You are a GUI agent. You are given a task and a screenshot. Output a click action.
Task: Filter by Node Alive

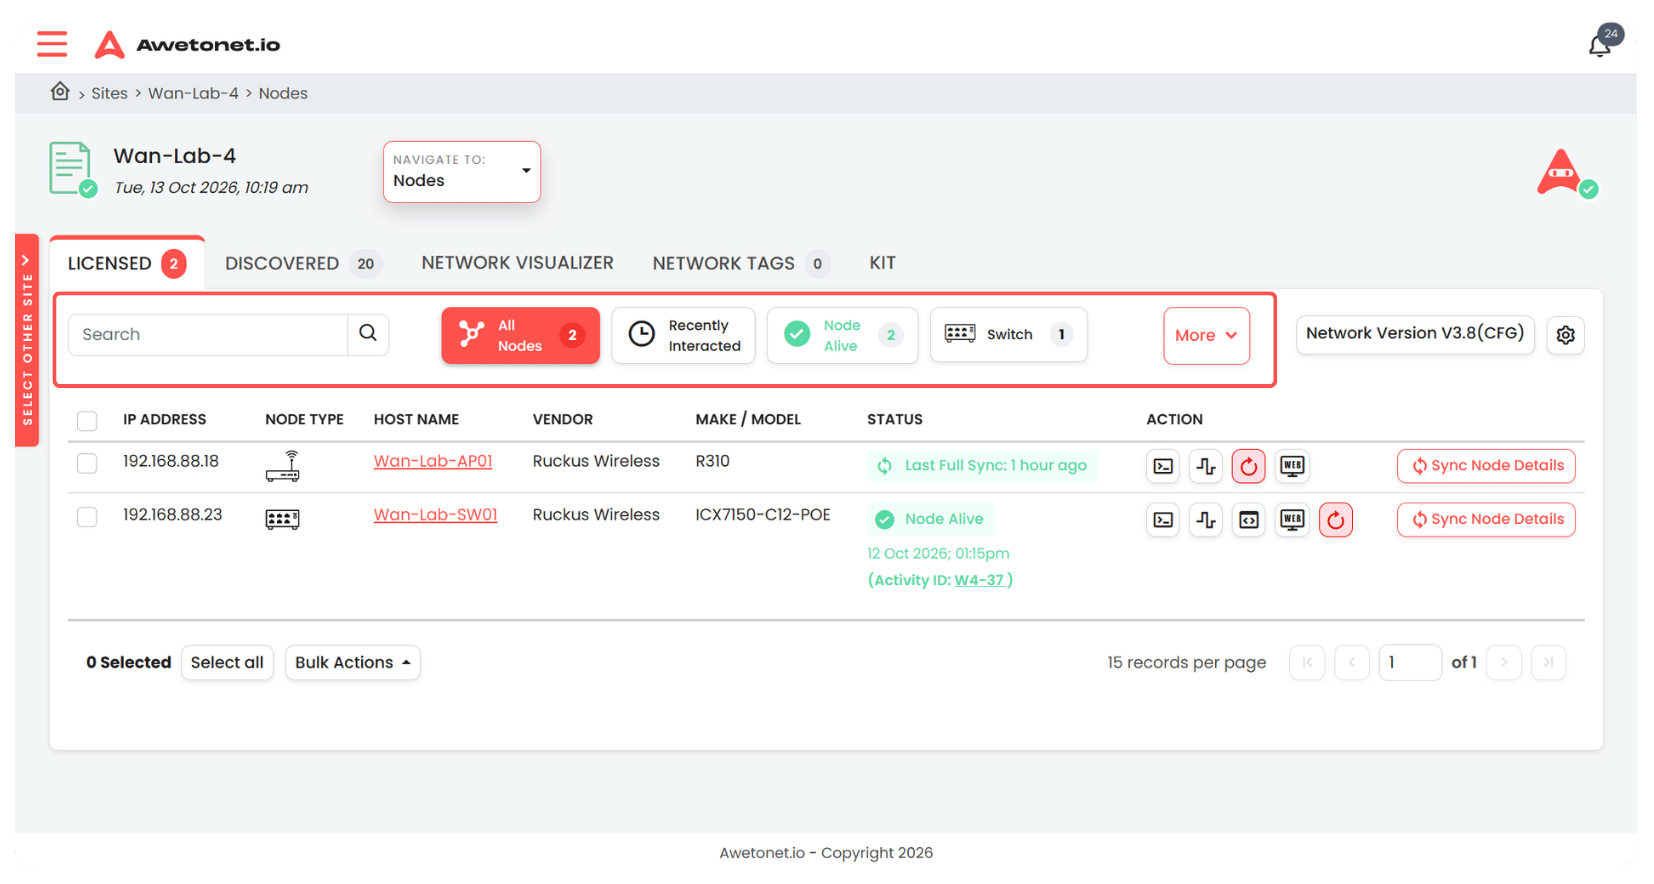(842, 336)
